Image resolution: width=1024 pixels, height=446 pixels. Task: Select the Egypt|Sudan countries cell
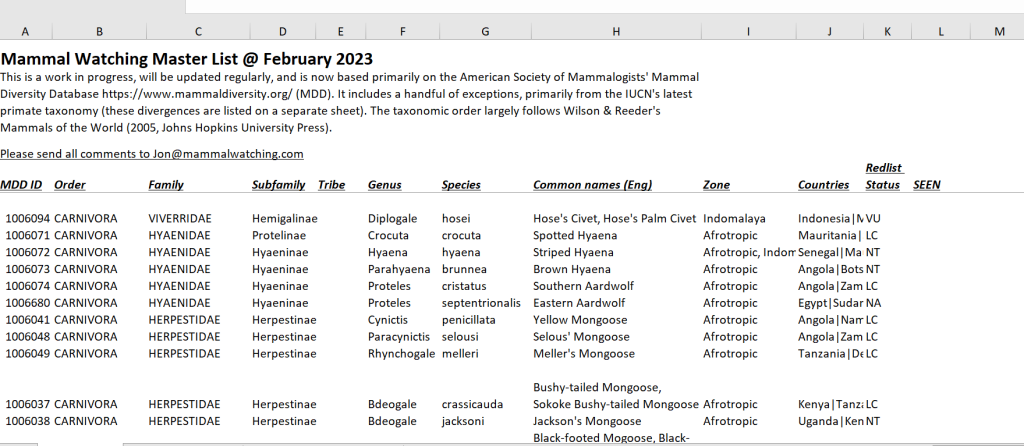click(829, 304)
